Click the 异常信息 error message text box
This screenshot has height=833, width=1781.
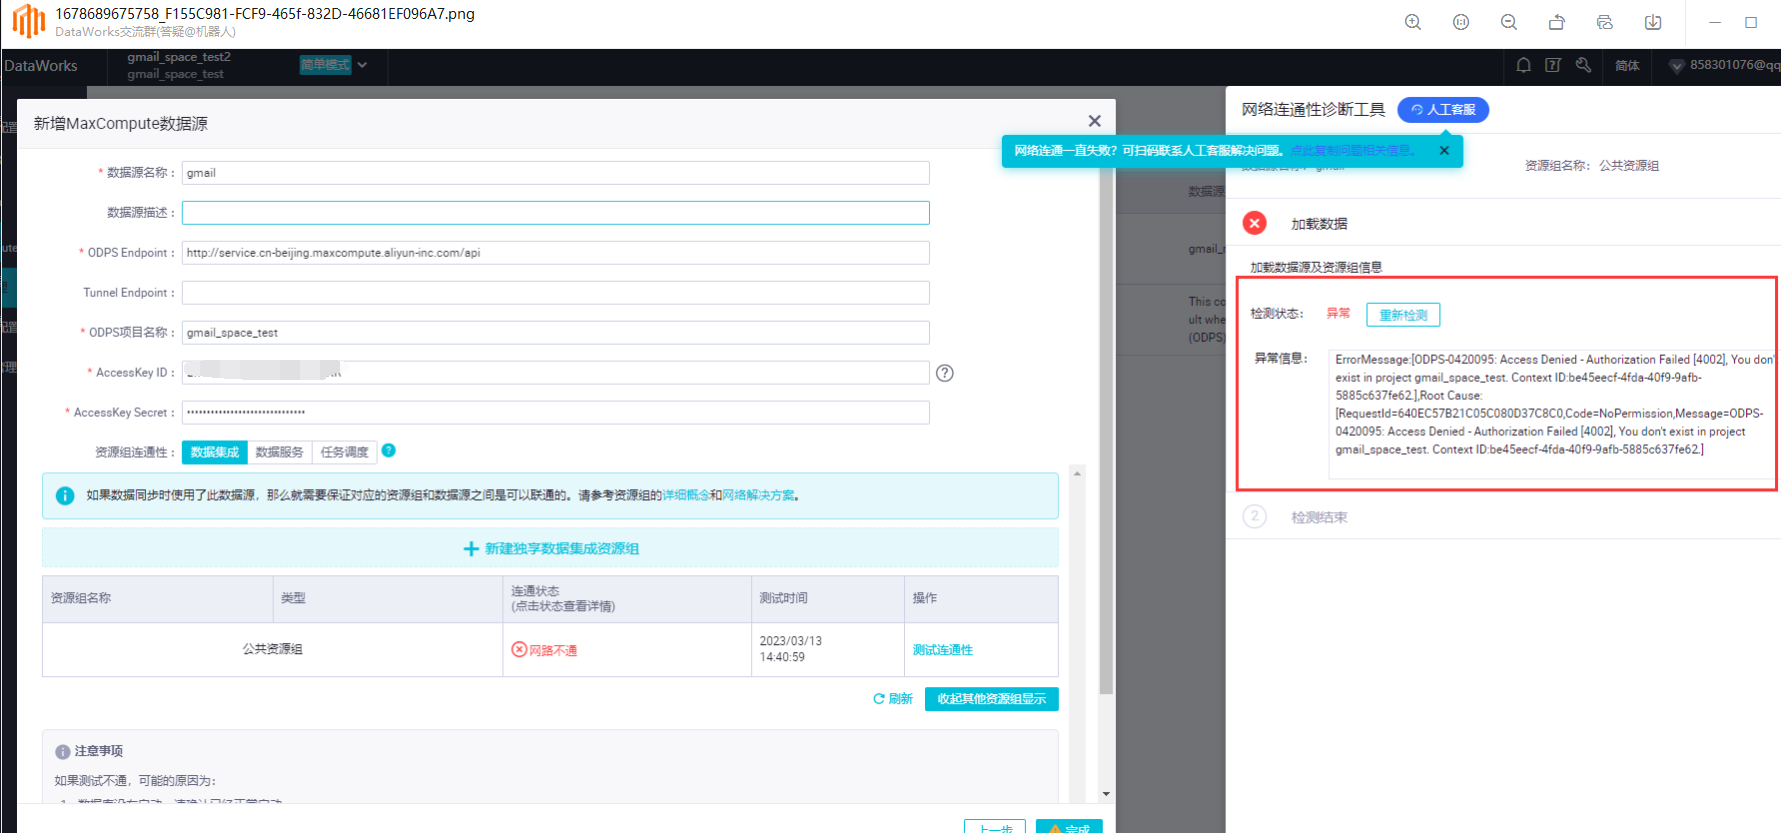[1553, 414]
